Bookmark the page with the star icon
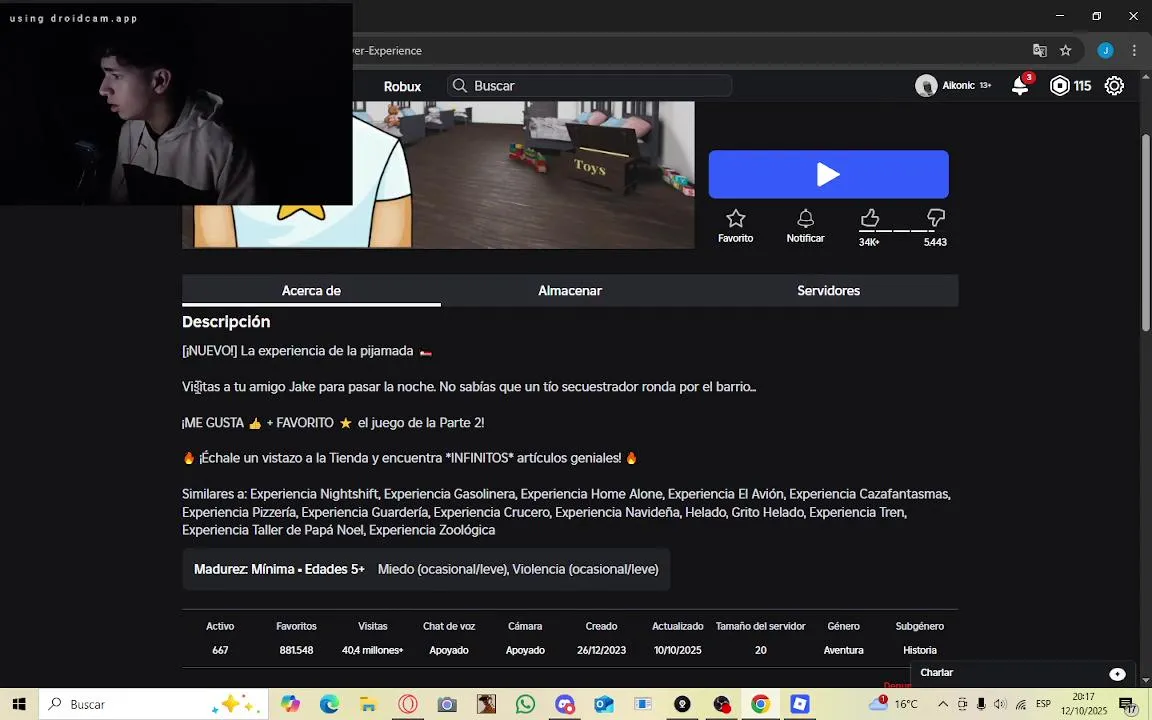The image size is (1152, 720). (x=1065, y=51)
